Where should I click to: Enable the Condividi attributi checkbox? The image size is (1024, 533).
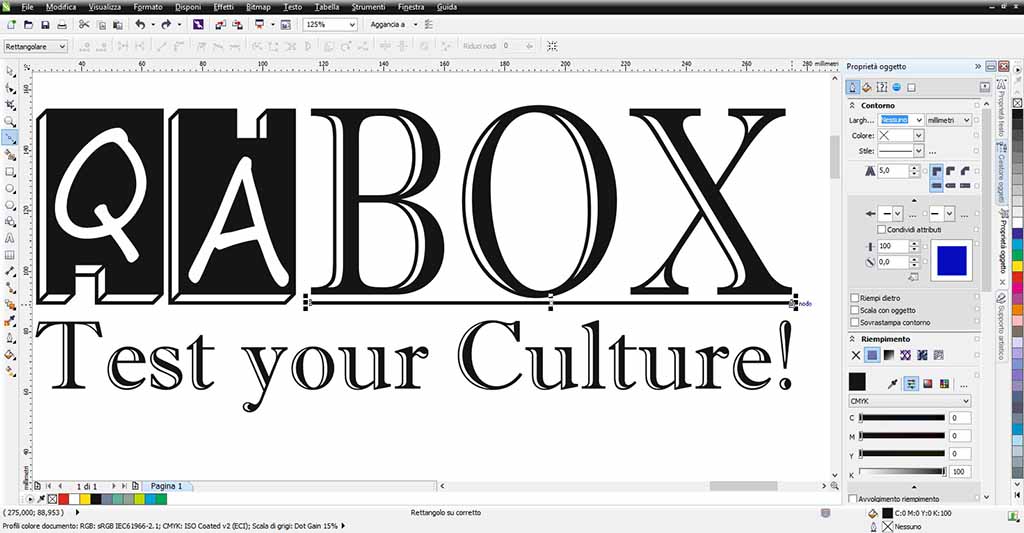(881, 230)
